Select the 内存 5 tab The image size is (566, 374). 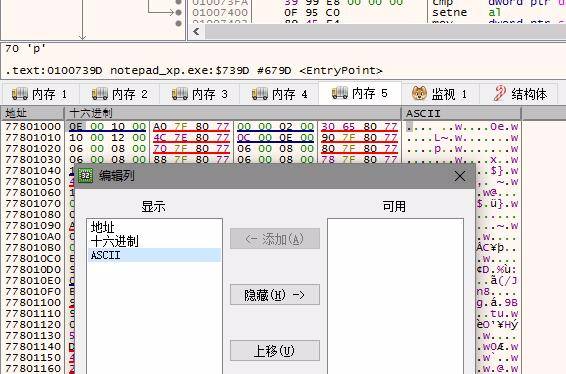(x=360, y=94)
